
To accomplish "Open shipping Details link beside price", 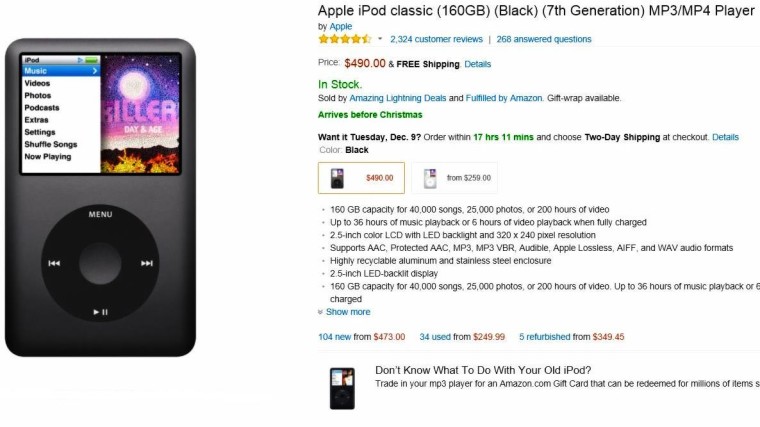I will point(477,64).
